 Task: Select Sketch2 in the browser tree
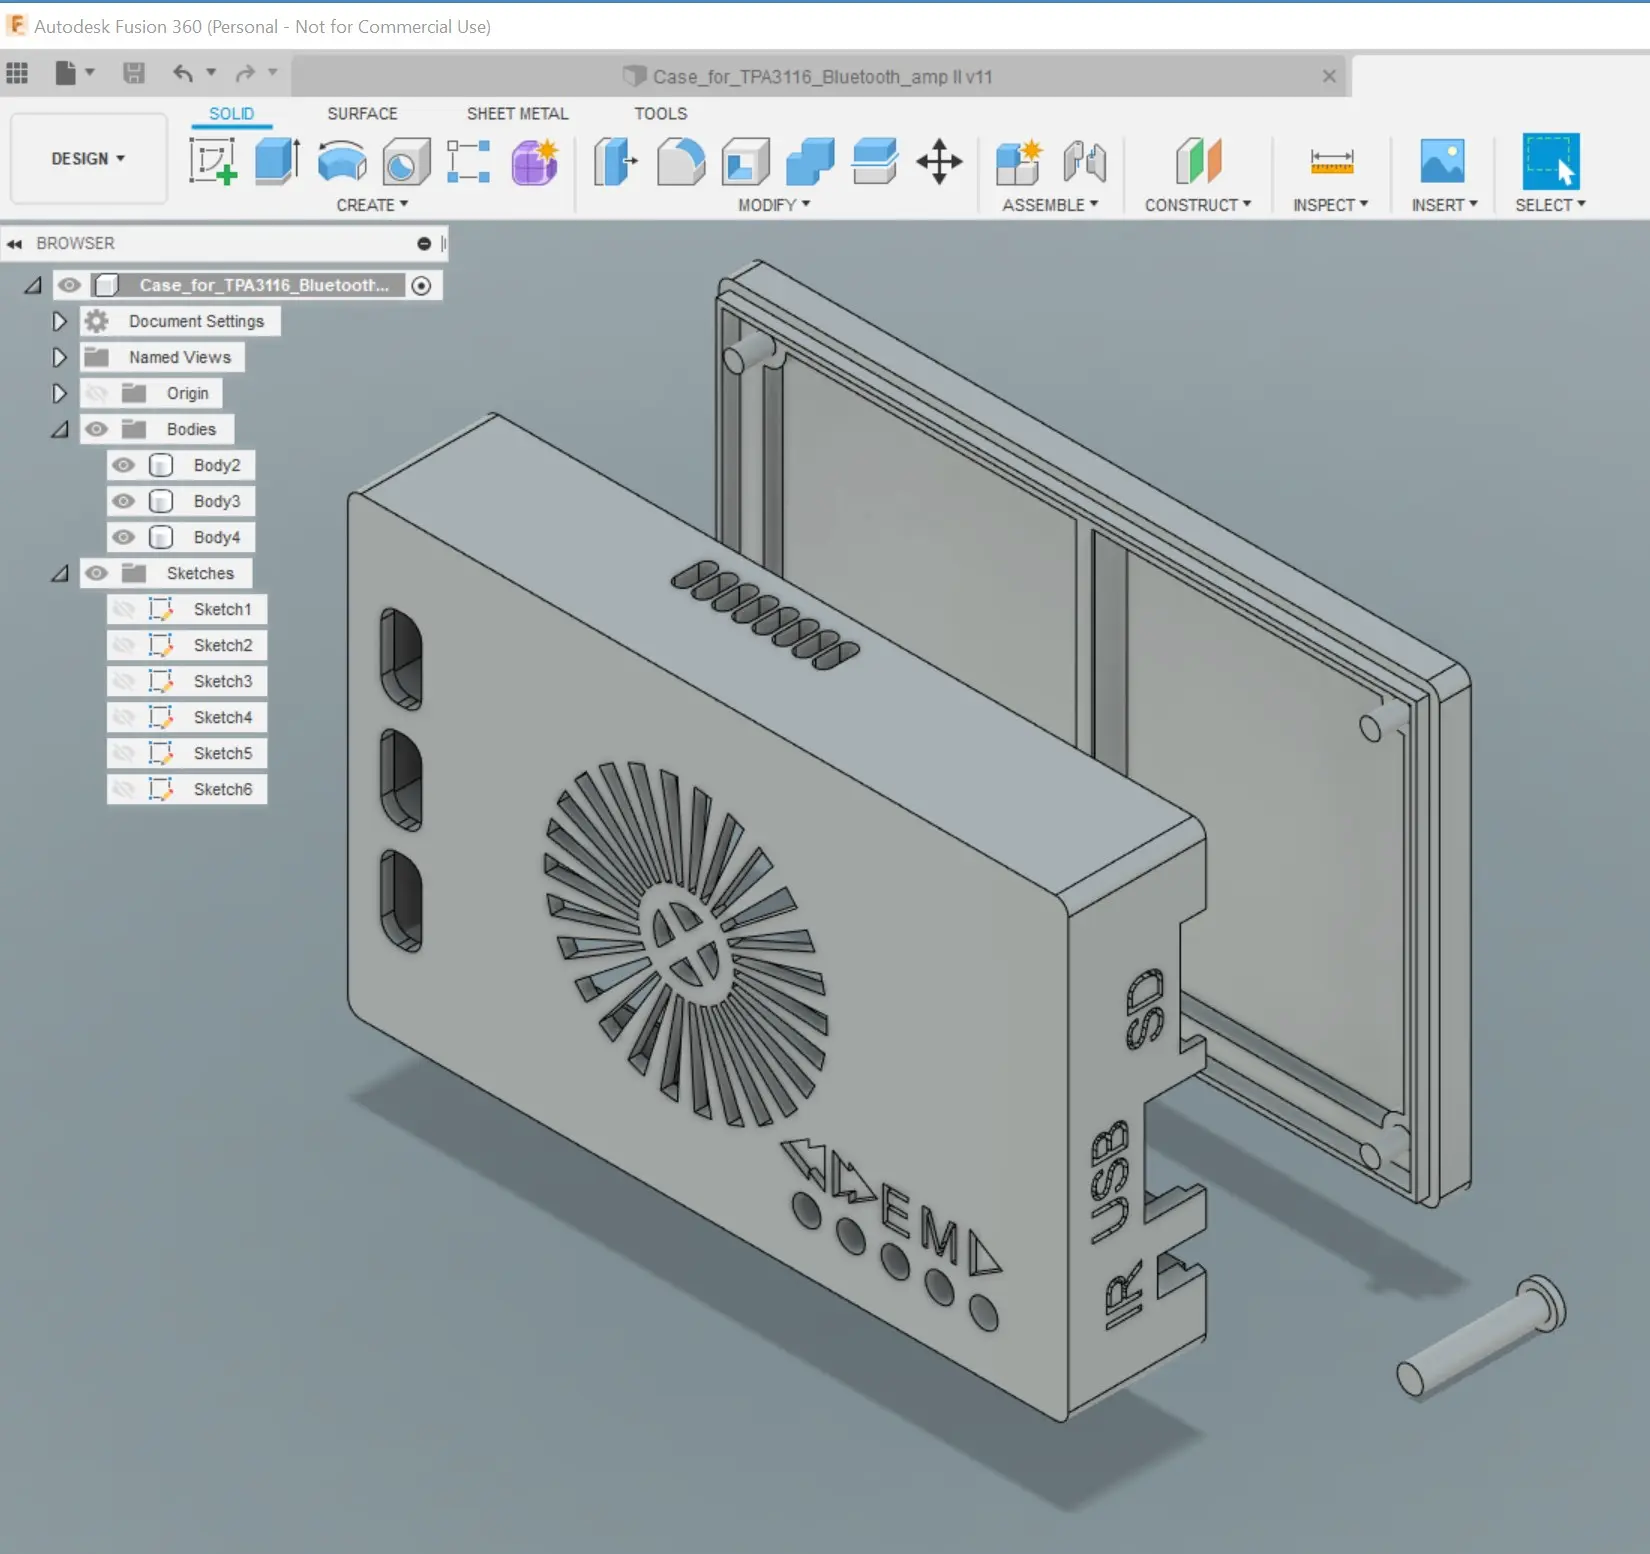tap(222, 645)
